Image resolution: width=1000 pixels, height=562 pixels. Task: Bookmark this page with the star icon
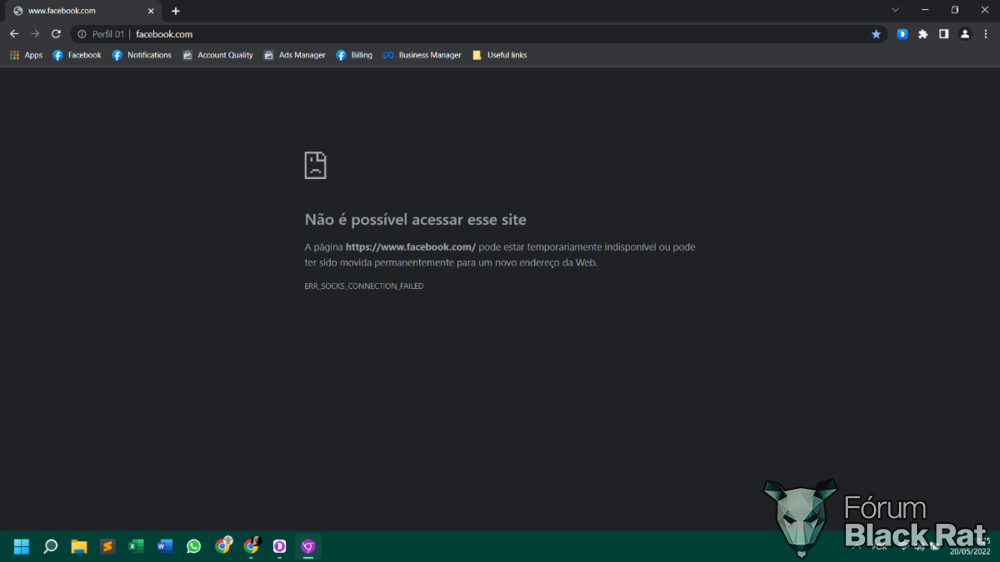(x=876, y=34)
